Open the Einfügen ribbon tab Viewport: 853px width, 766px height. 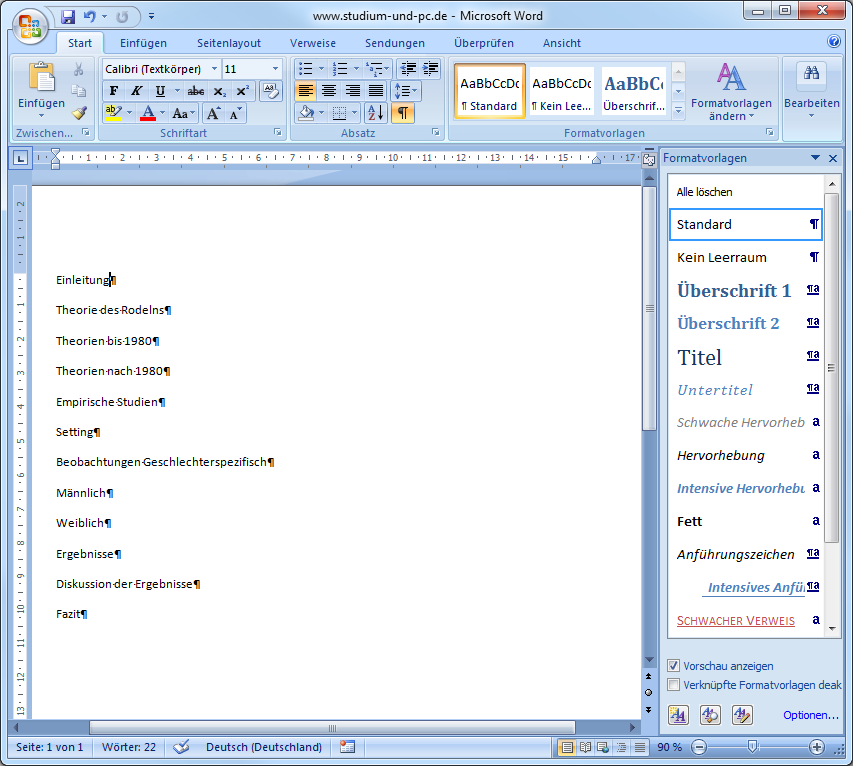tap(144, 43)
